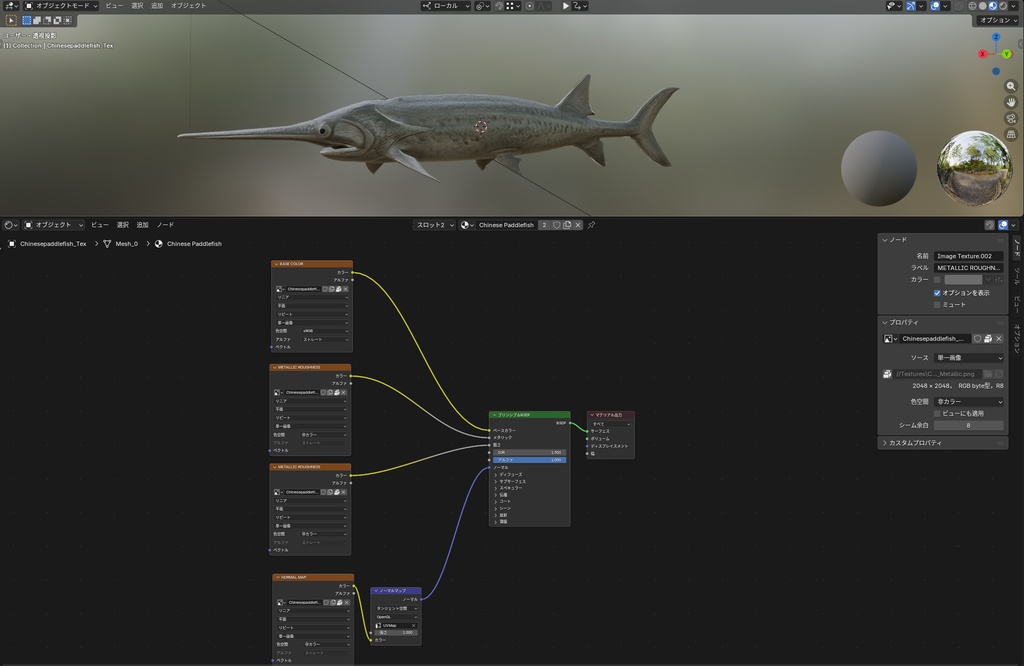Switch to the オプション sidebar tab
1024x666 pixels.
click(x=1017, y=339)
